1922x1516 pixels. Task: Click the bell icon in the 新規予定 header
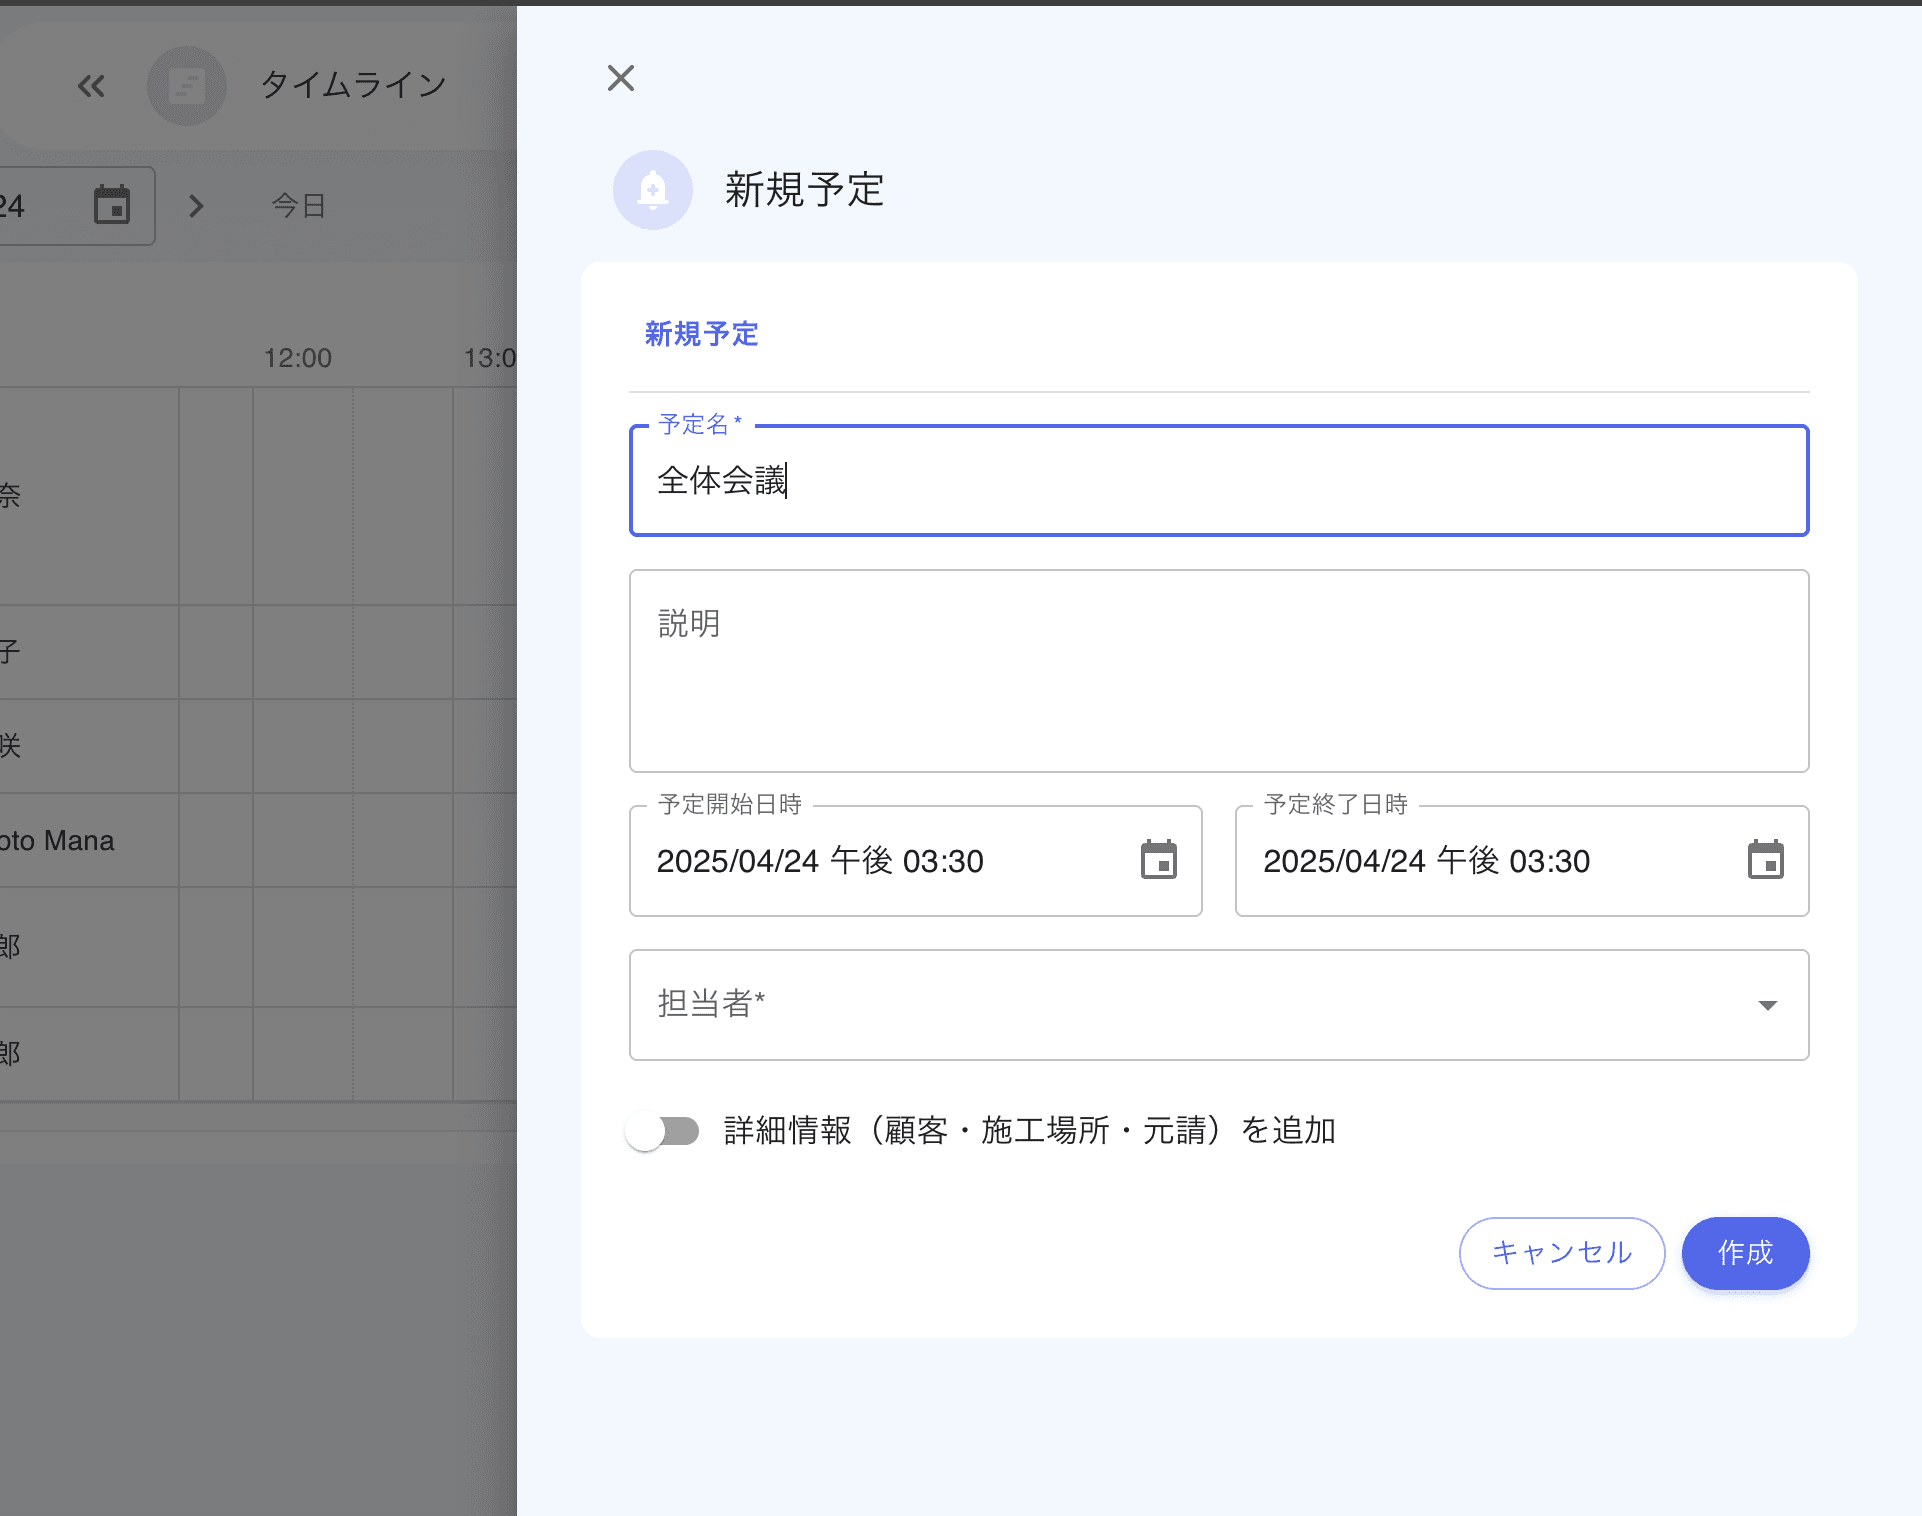(x=652, y=189)
